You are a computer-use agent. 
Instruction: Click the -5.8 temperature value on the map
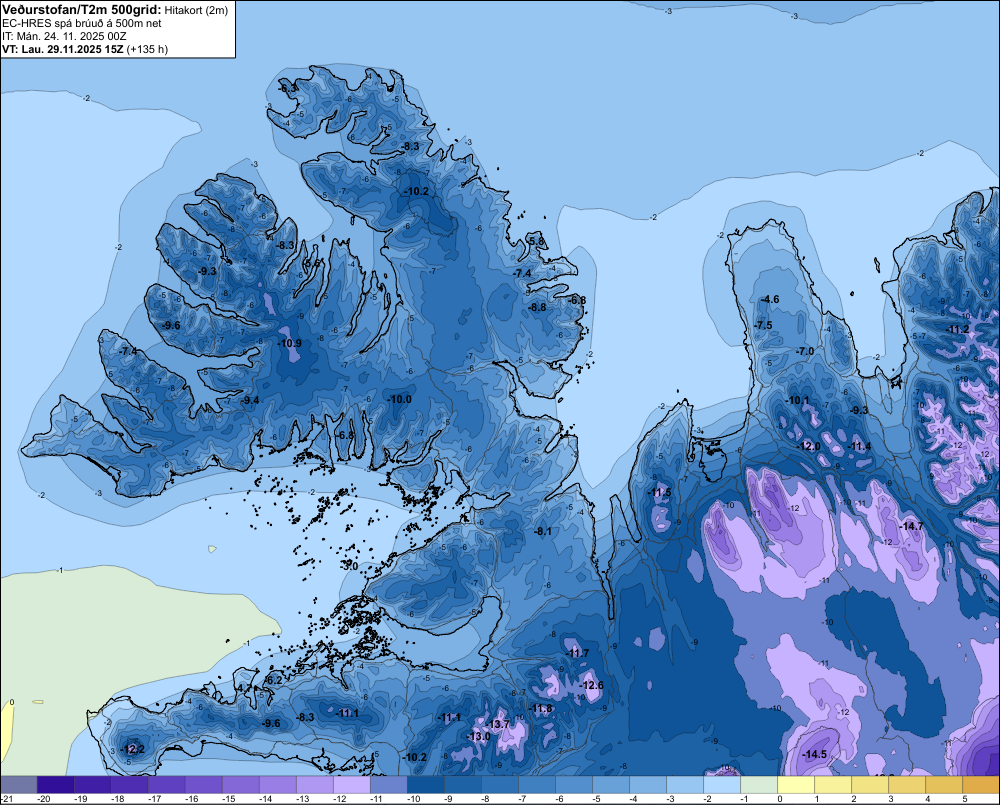pos(537,241)
